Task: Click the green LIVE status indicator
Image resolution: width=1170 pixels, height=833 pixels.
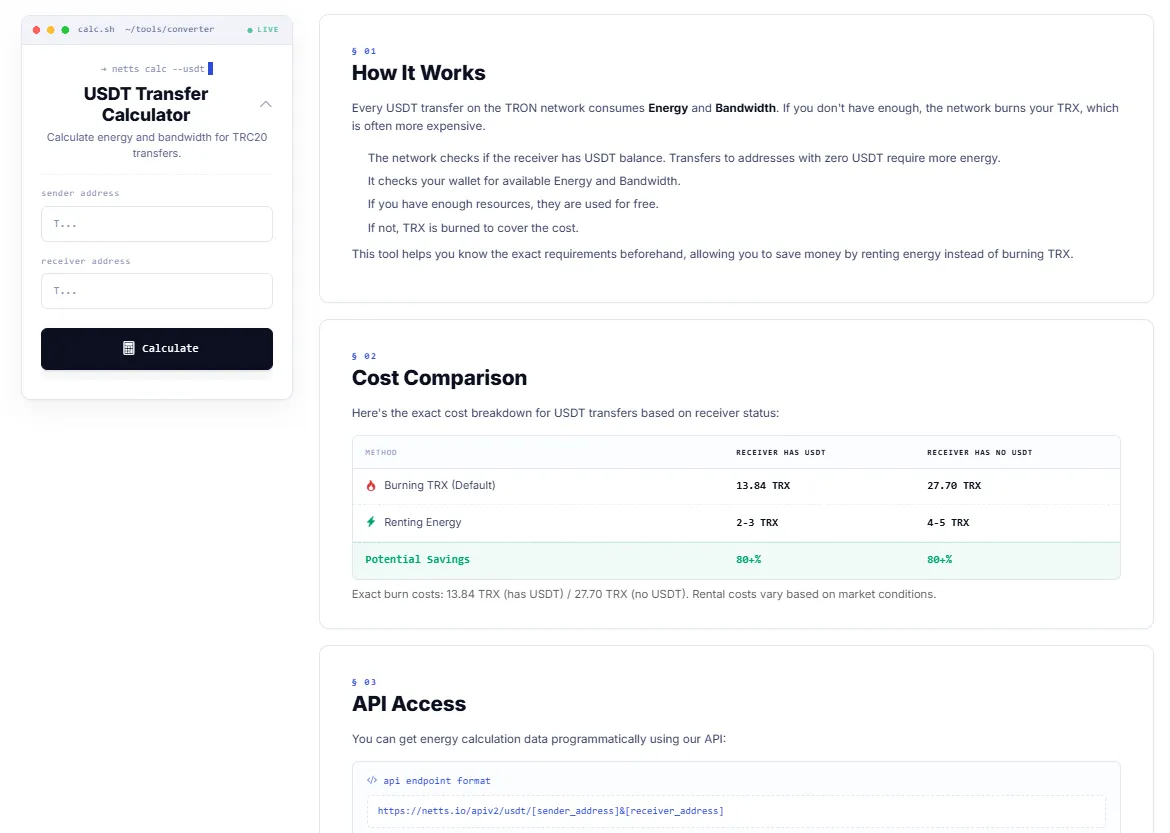Action: coord(263,30)
